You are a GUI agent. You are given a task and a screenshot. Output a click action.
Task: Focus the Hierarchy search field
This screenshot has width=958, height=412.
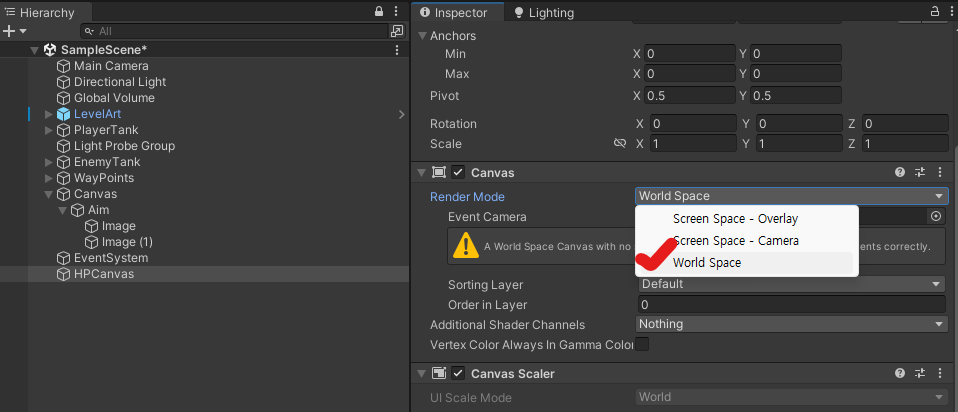coord(235,31)
